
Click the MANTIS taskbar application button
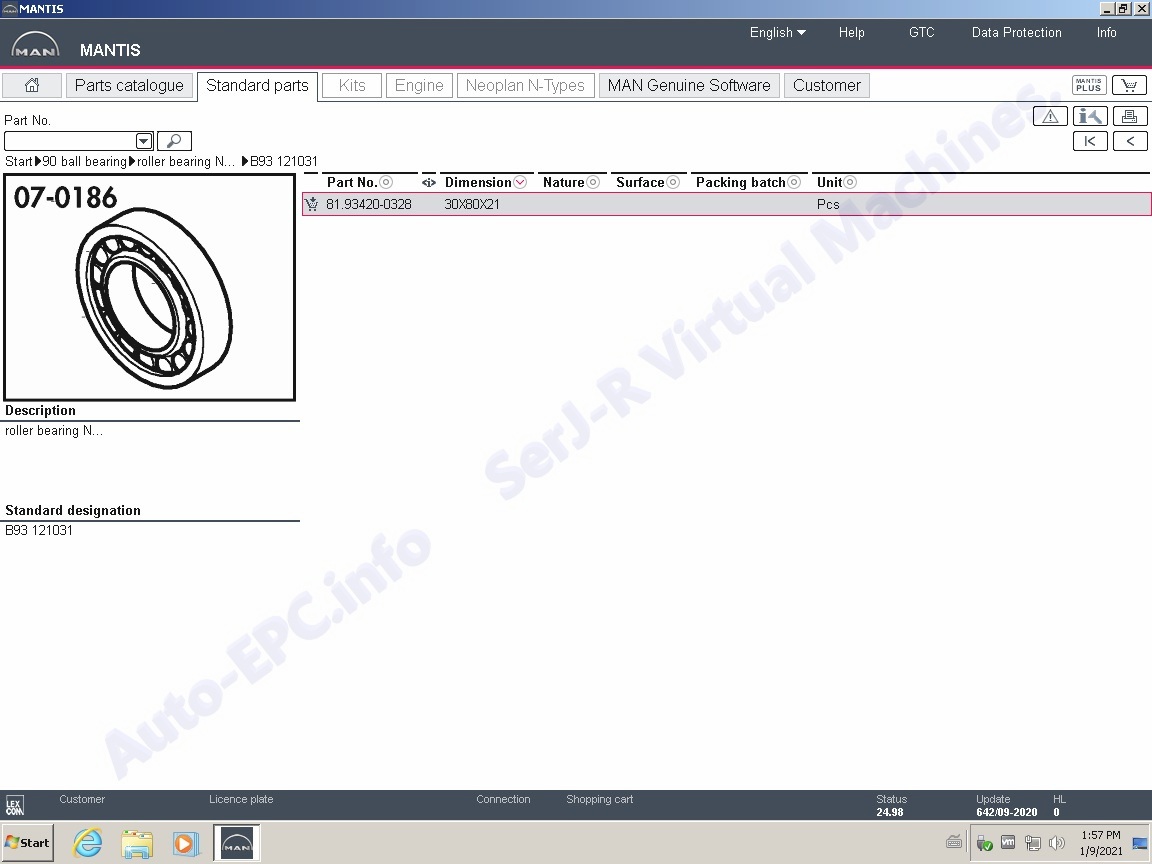pyautogui.click(x=237, y=843)
